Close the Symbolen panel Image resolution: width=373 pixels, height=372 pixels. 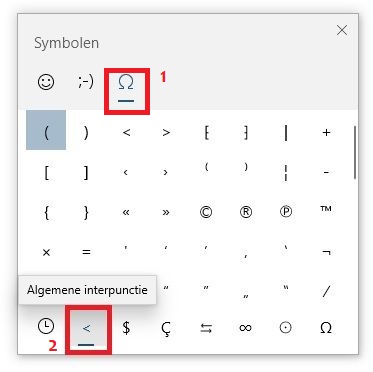point(342,30)
